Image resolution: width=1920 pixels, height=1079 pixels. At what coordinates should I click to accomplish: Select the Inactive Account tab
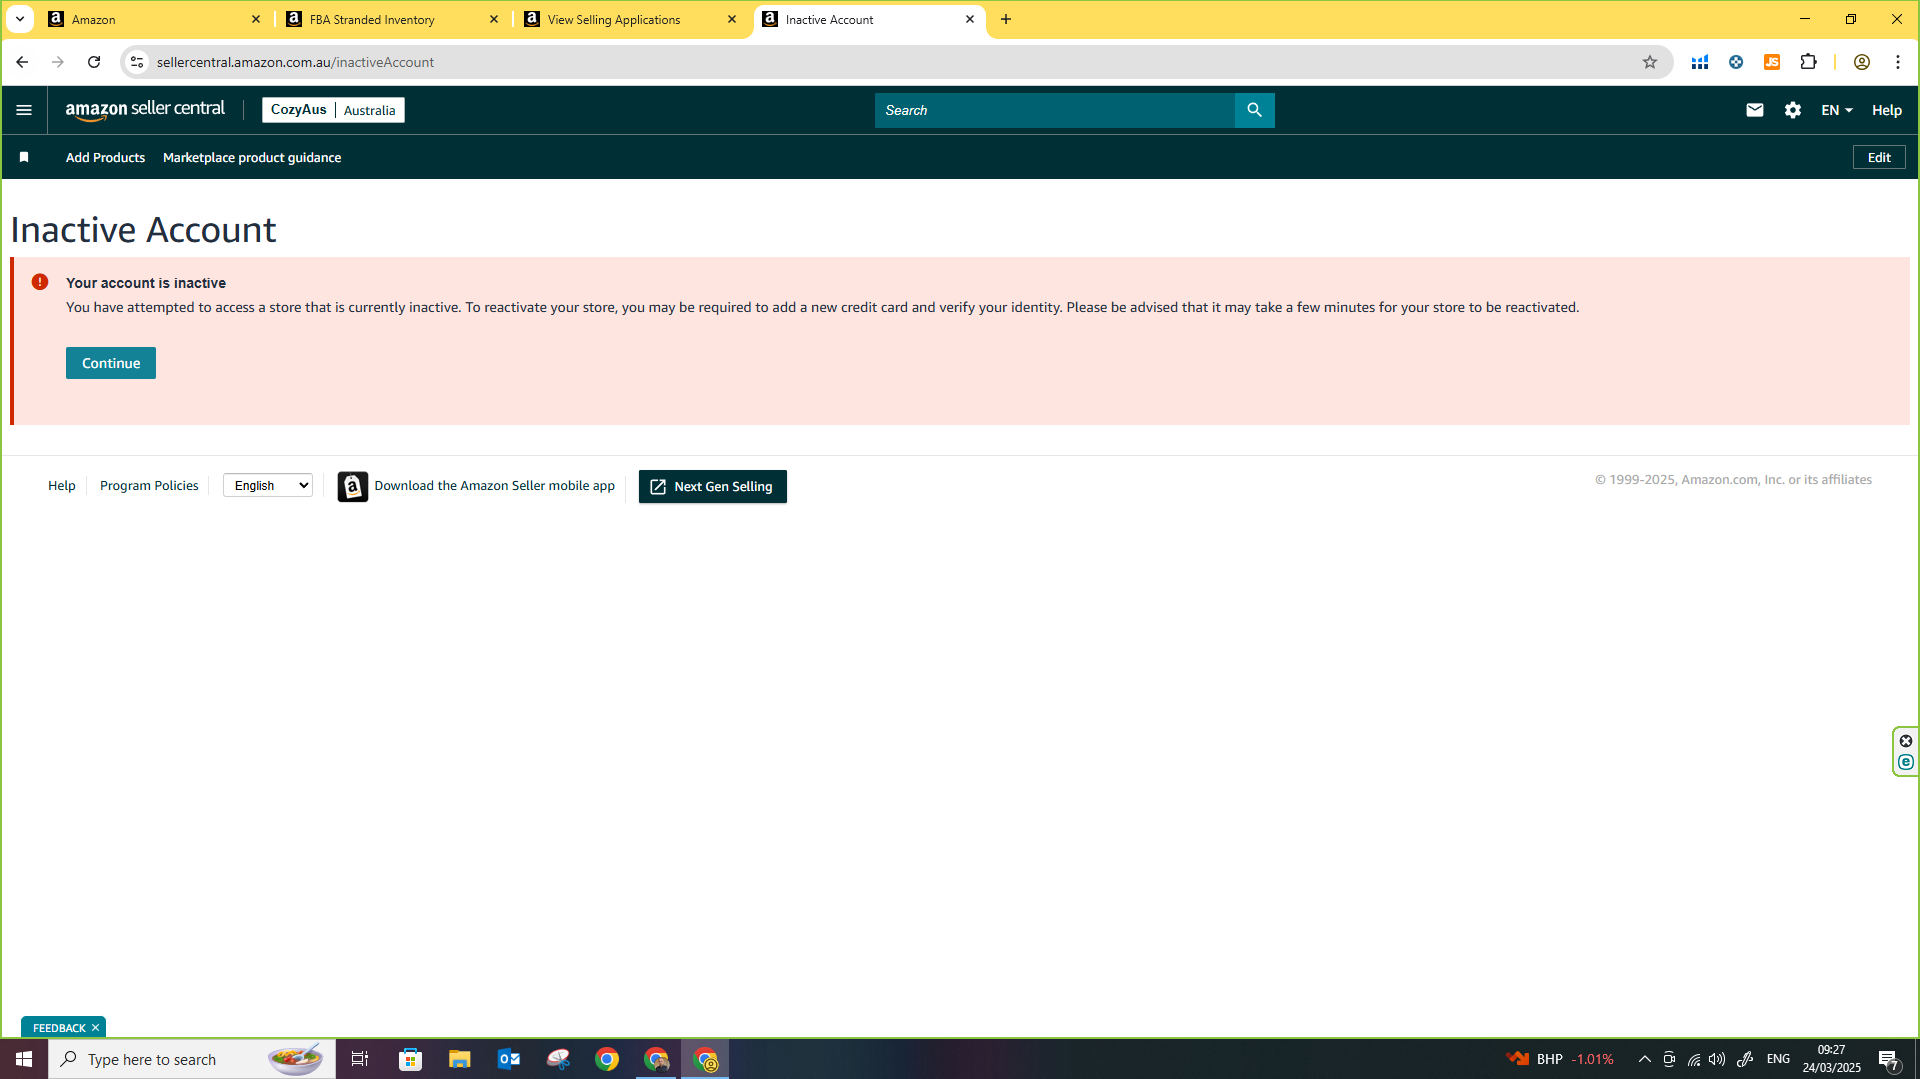(869, 19)
